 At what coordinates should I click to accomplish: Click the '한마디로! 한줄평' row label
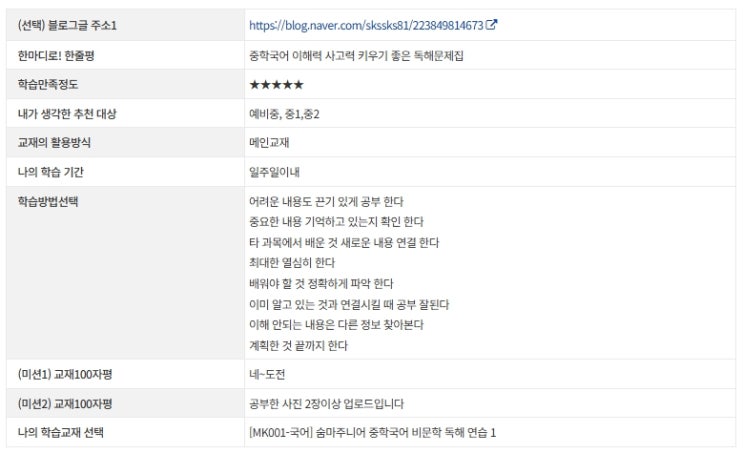[56, 55]
